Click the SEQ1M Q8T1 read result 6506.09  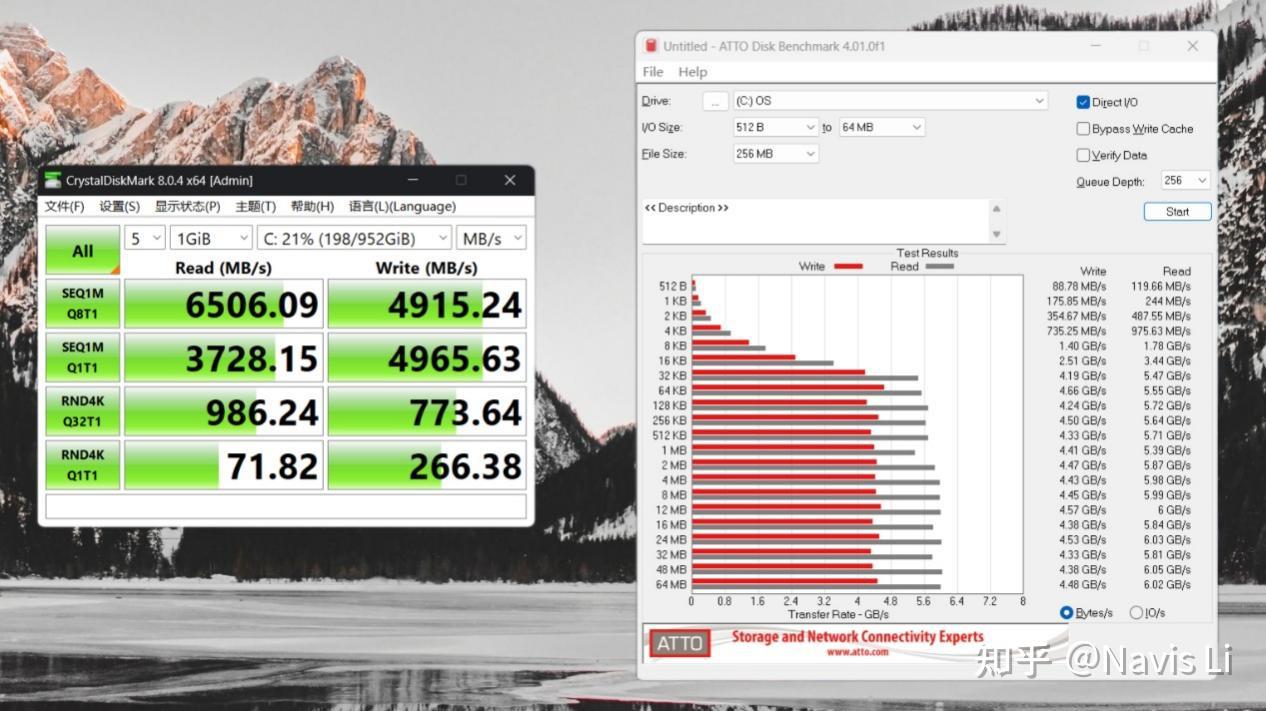223,304
